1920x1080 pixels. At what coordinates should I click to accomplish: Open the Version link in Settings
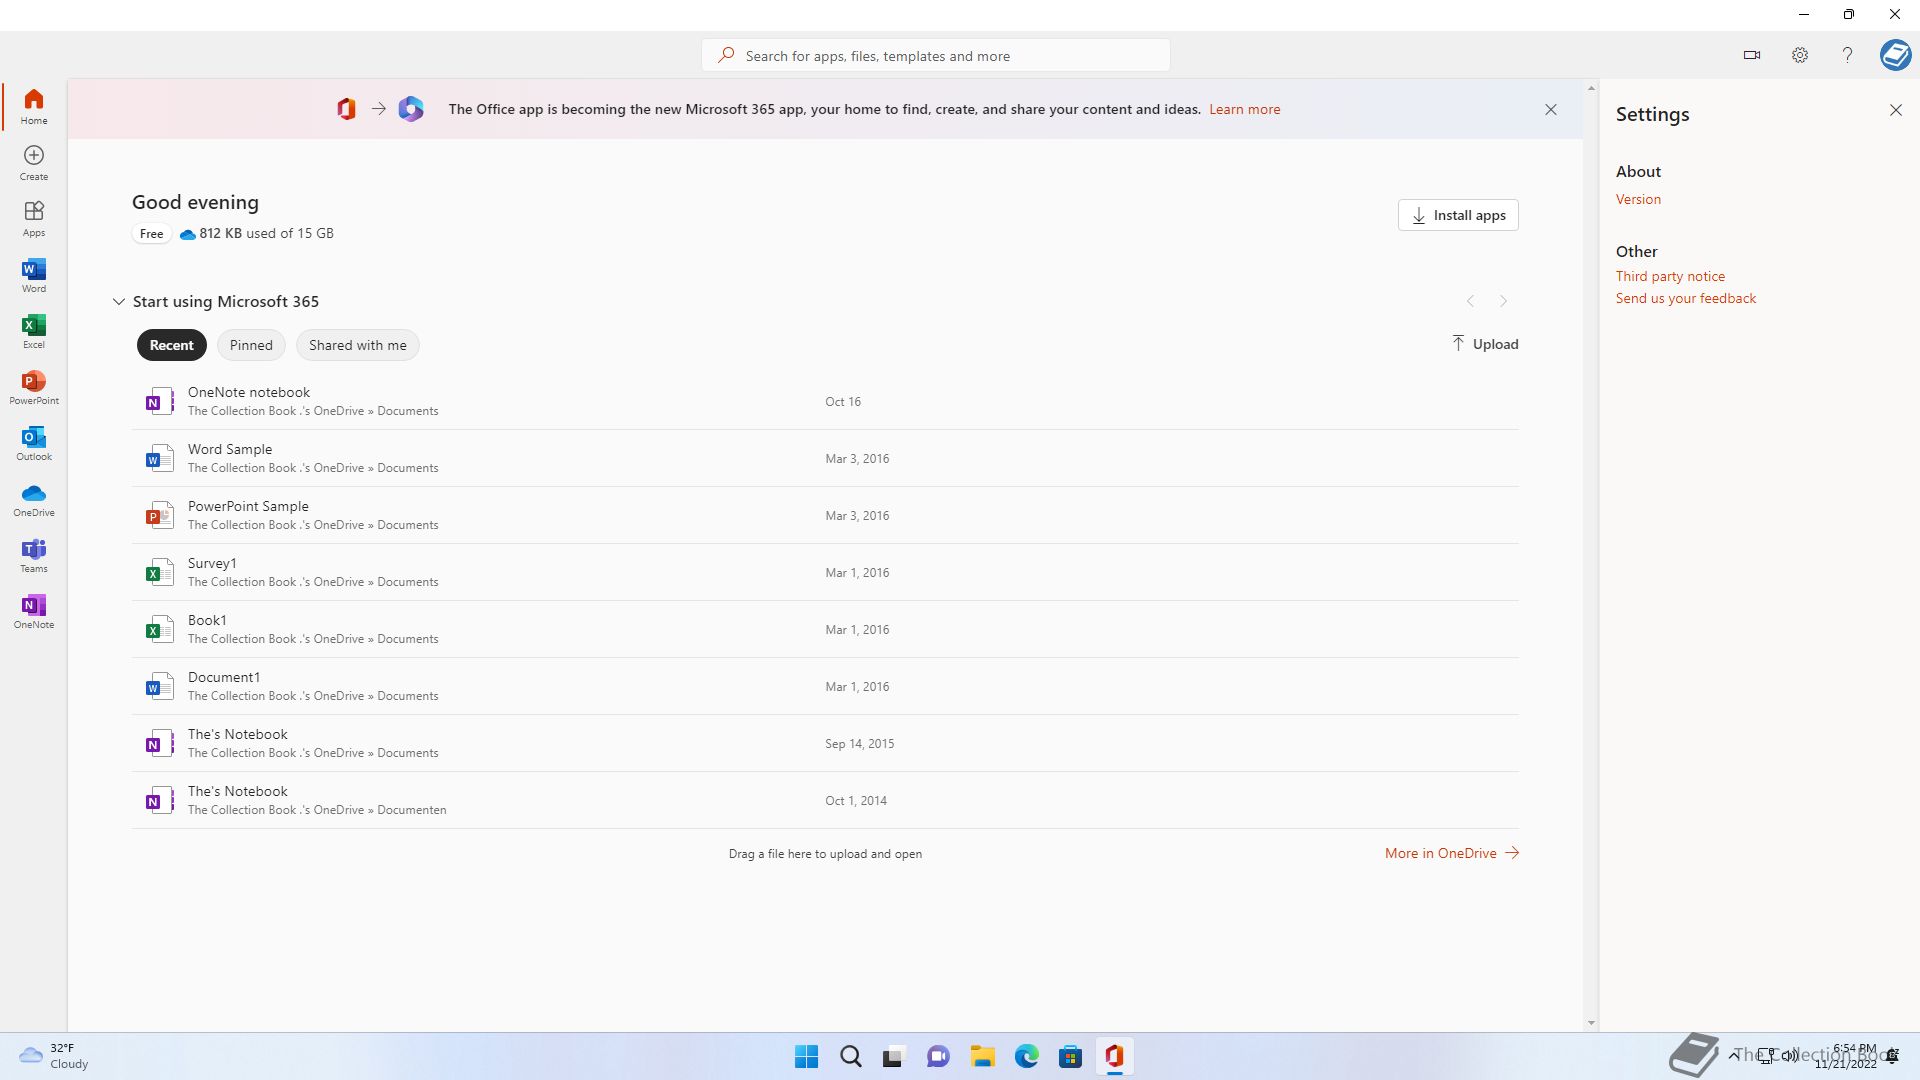(1638, 199)
